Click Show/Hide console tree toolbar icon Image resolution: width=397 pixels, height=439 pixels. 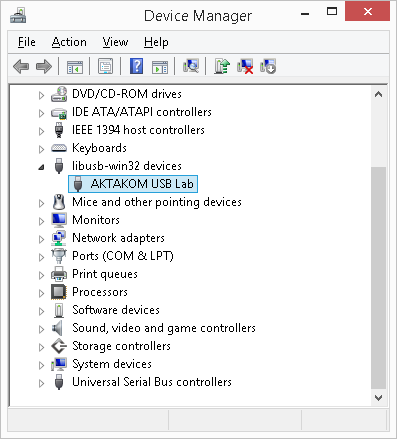(x=75, y=67)
